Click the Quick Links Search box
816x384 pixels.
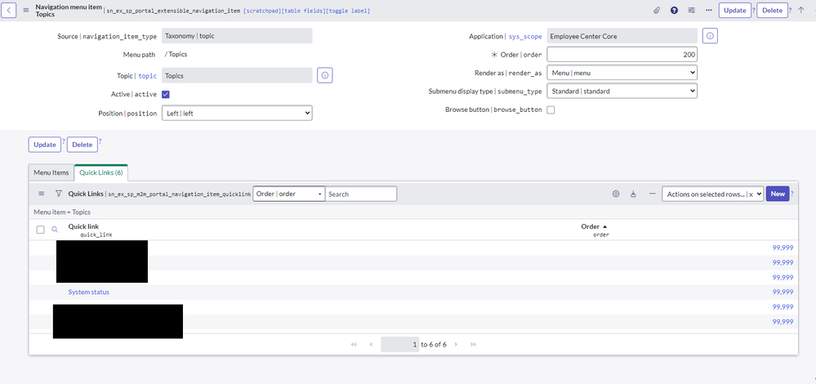click(x=361, y=194)
